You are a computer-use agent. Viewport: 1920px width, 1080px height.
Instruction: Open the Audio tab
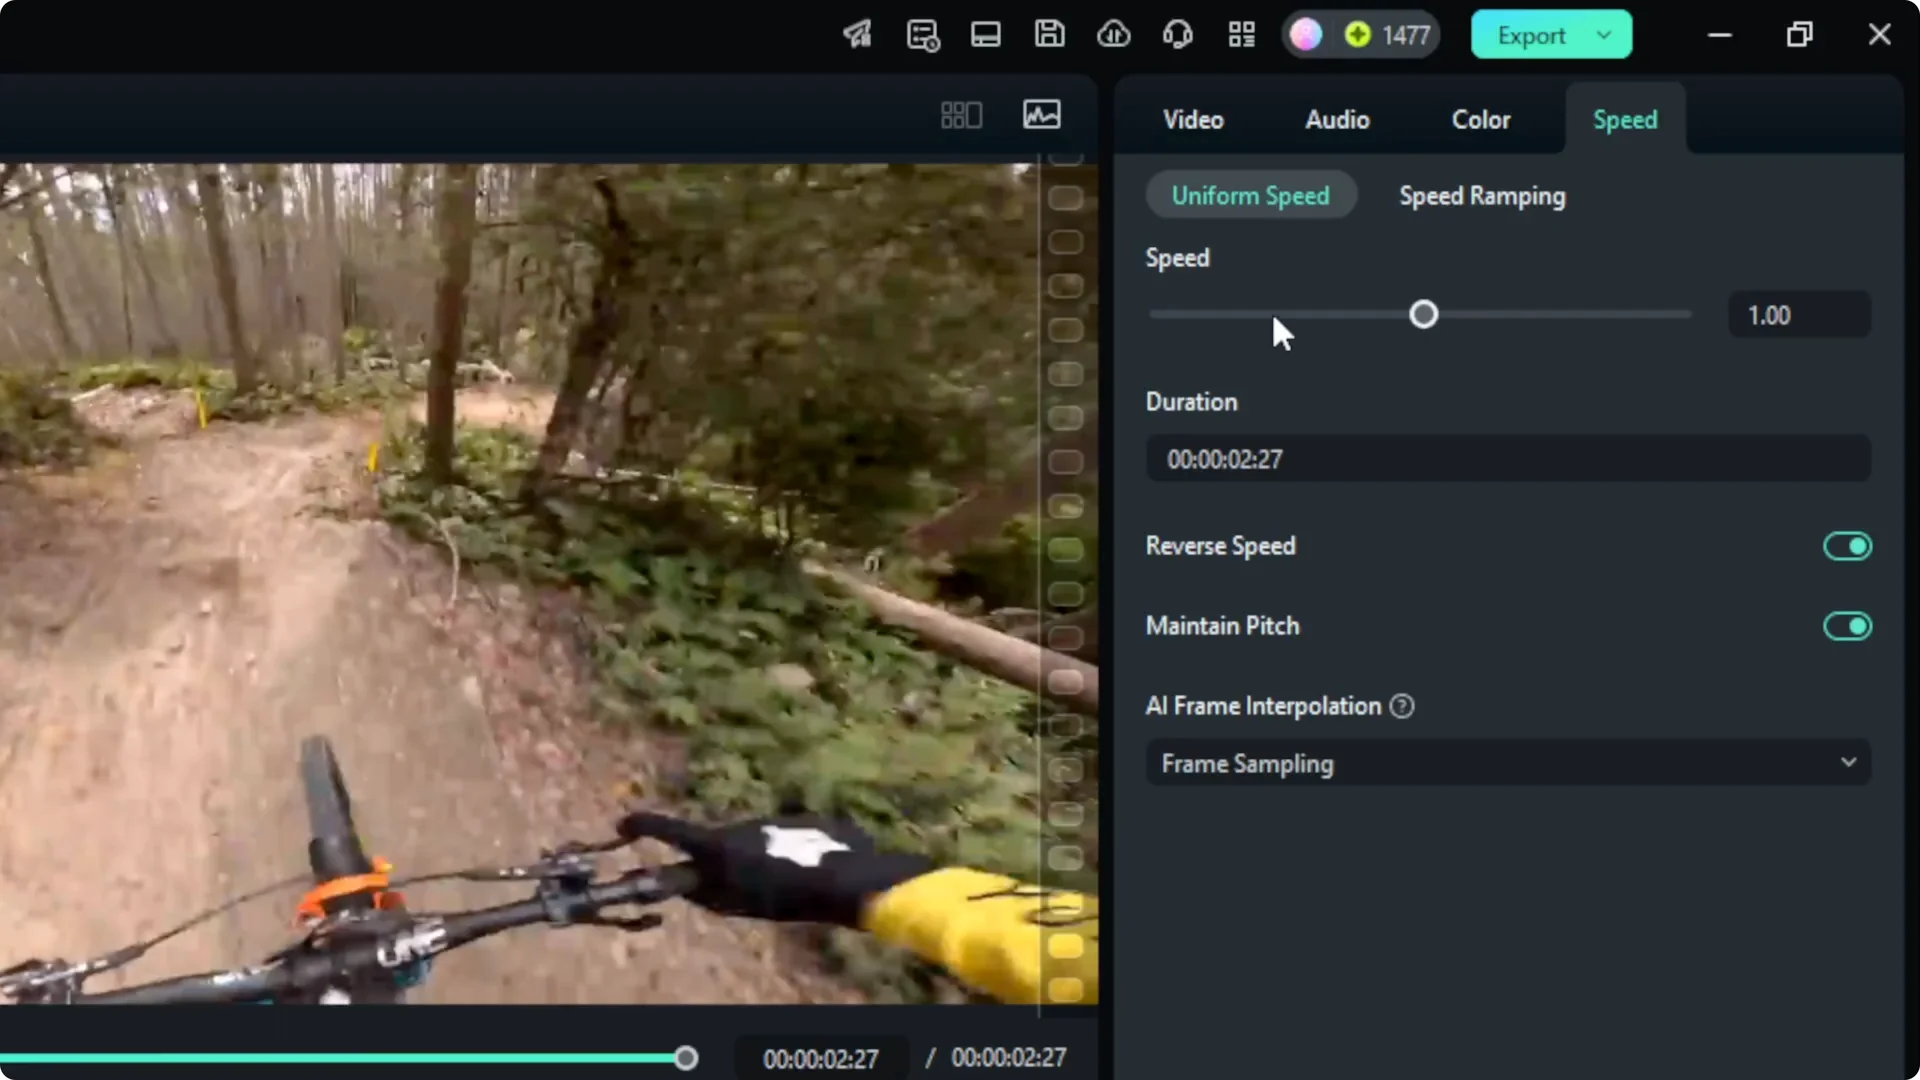coord(1337,119)
